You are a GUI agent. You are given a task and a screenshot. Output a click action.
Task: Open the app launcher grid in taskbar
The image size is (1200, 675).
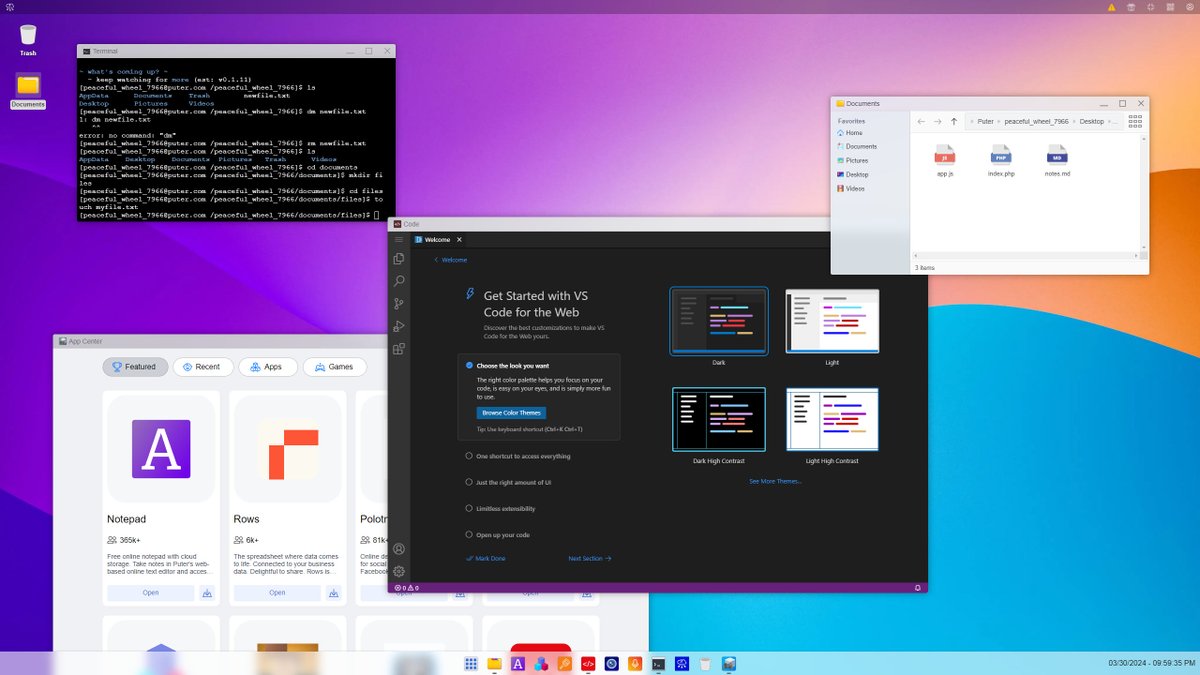471,663
